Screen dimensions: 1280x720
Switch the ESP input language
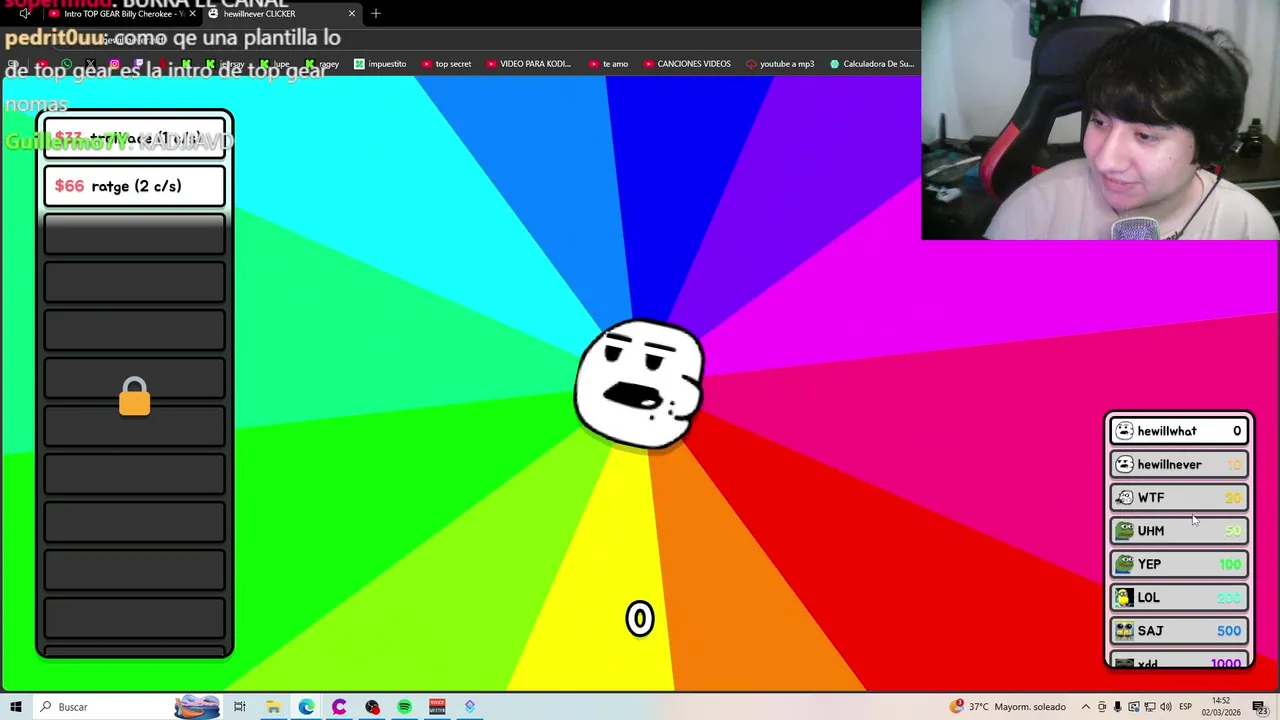pyautogui.click(x=1186, y=707)
